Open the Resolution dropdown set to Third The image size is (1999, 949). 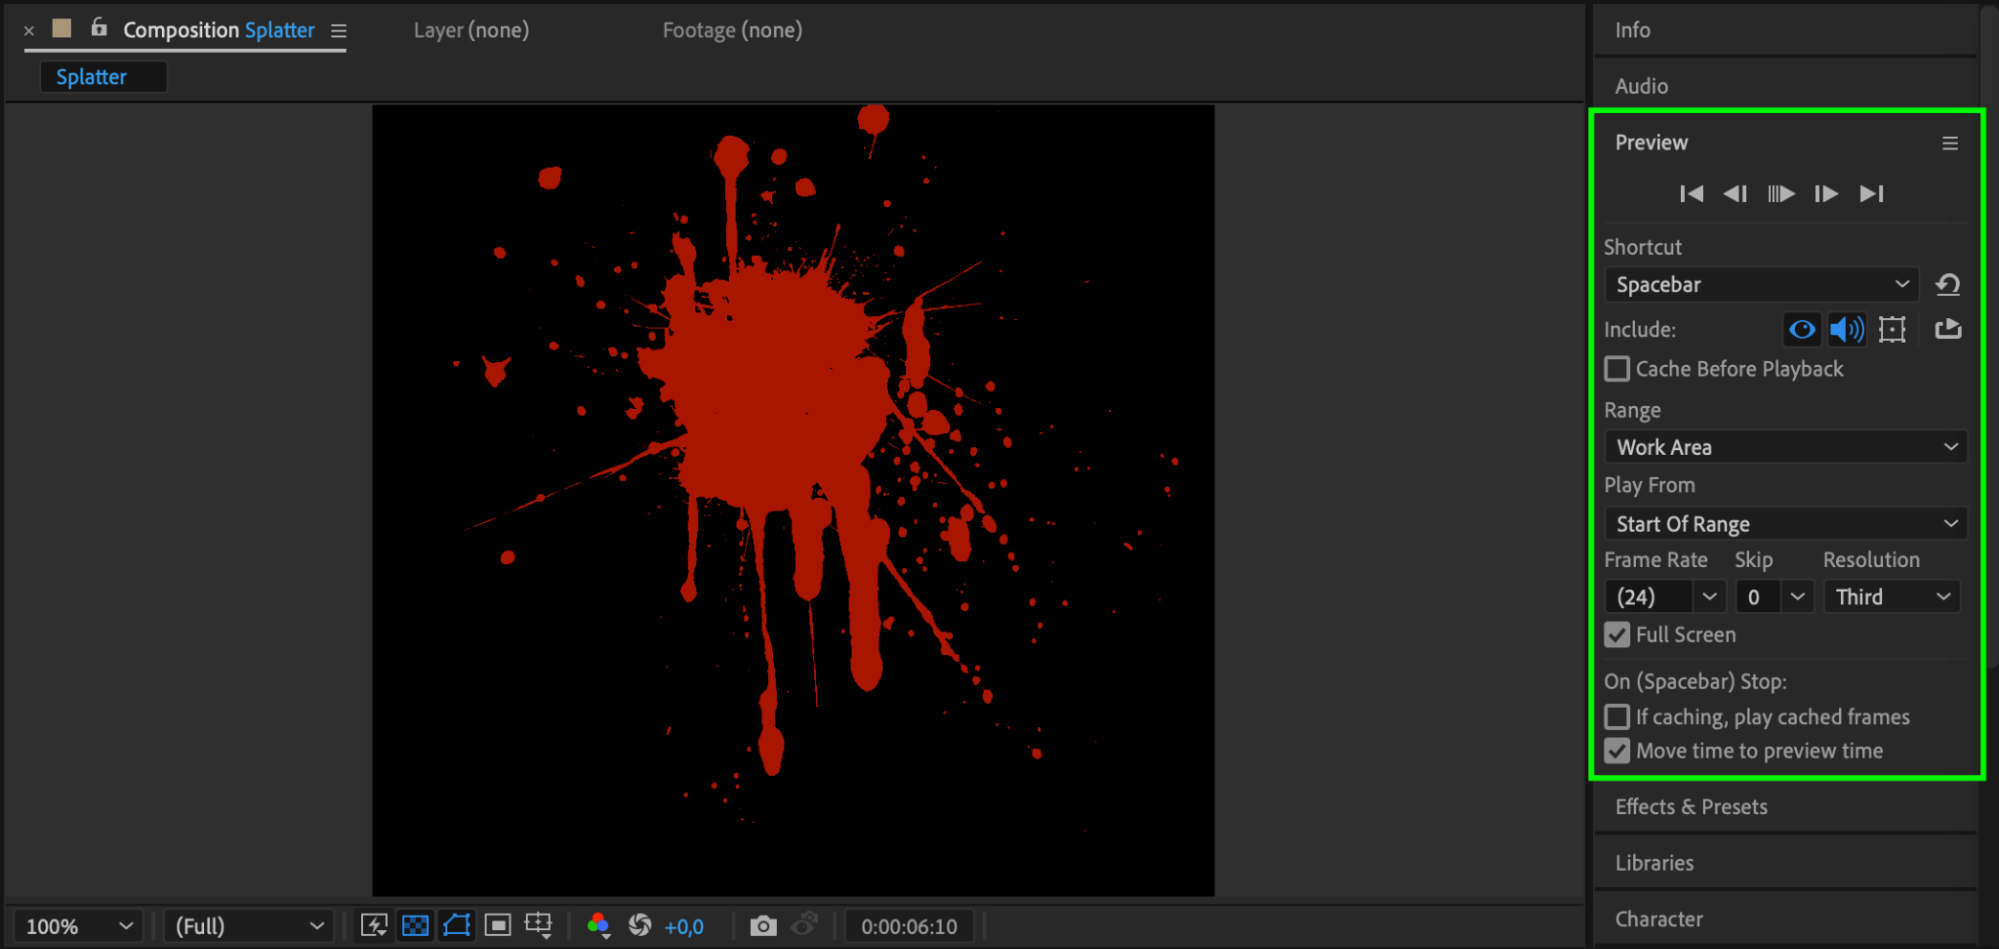point(1891,597)
